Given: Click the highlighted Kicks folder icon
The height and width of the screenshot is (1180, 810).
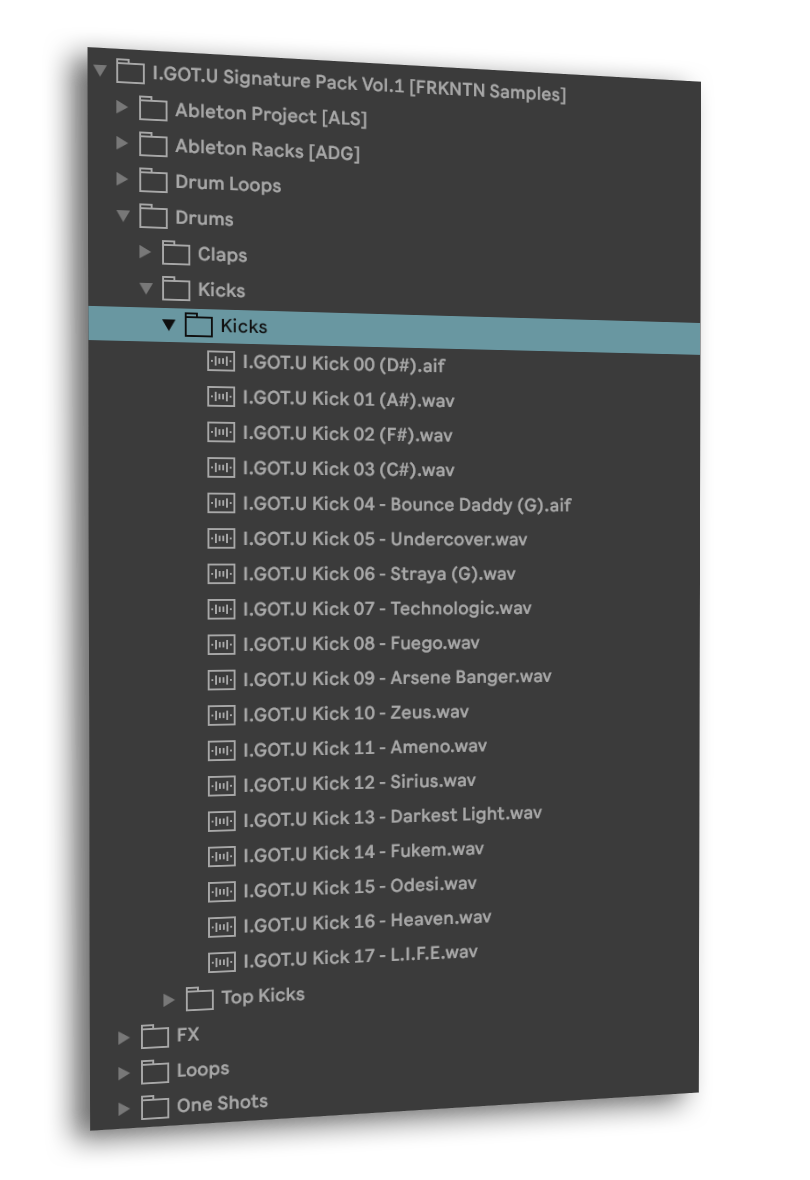Looking at the screenshot, I should (x=199, y=324).
